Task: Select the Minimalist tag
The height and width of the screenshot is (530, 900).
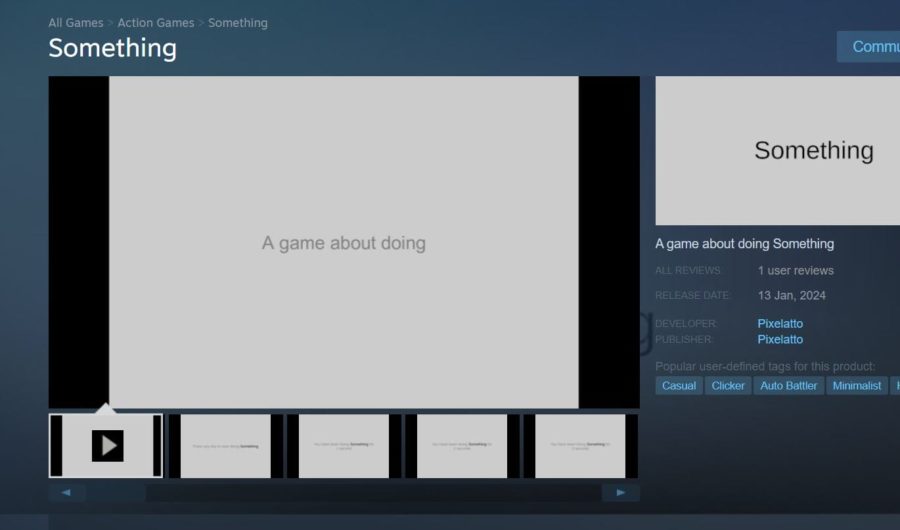Action: tap(857, 386)
